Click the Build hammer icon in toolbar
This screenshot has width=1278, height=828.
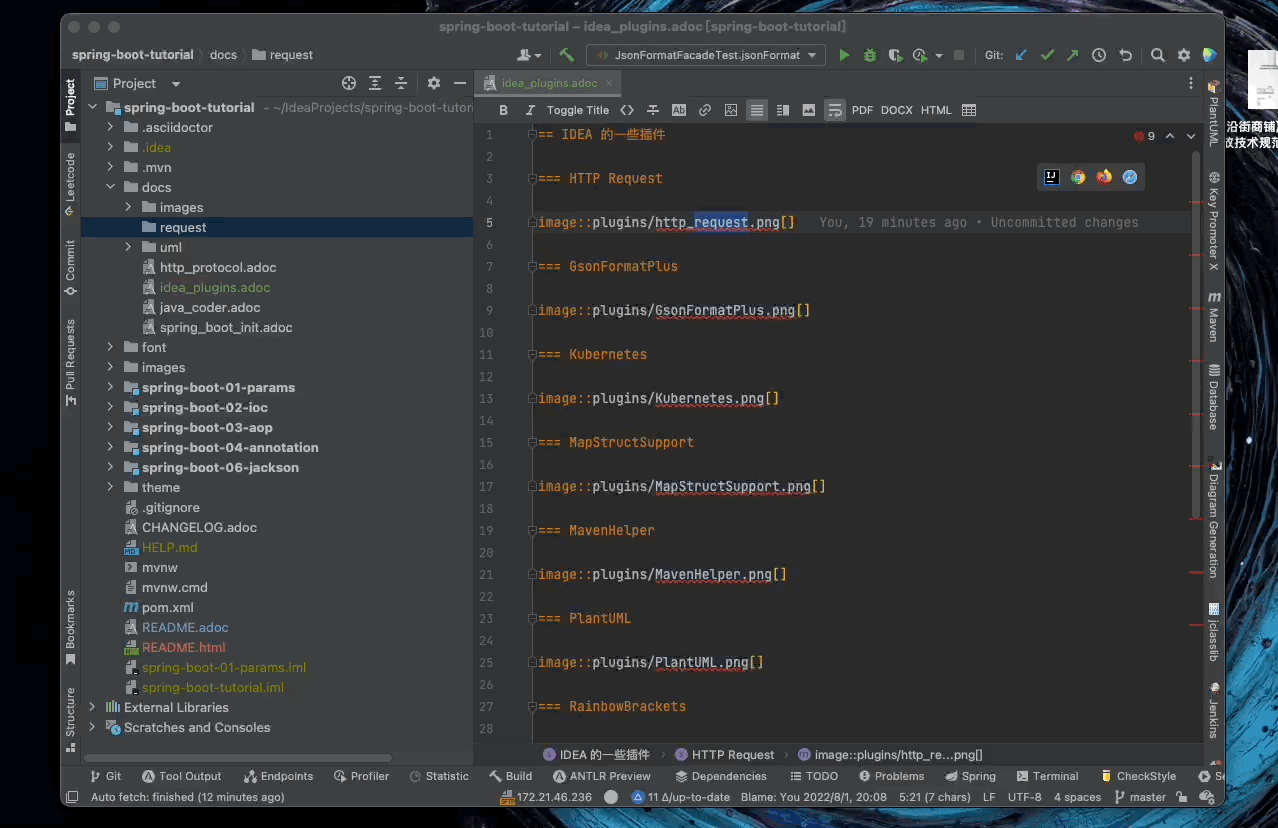point(566,56)
